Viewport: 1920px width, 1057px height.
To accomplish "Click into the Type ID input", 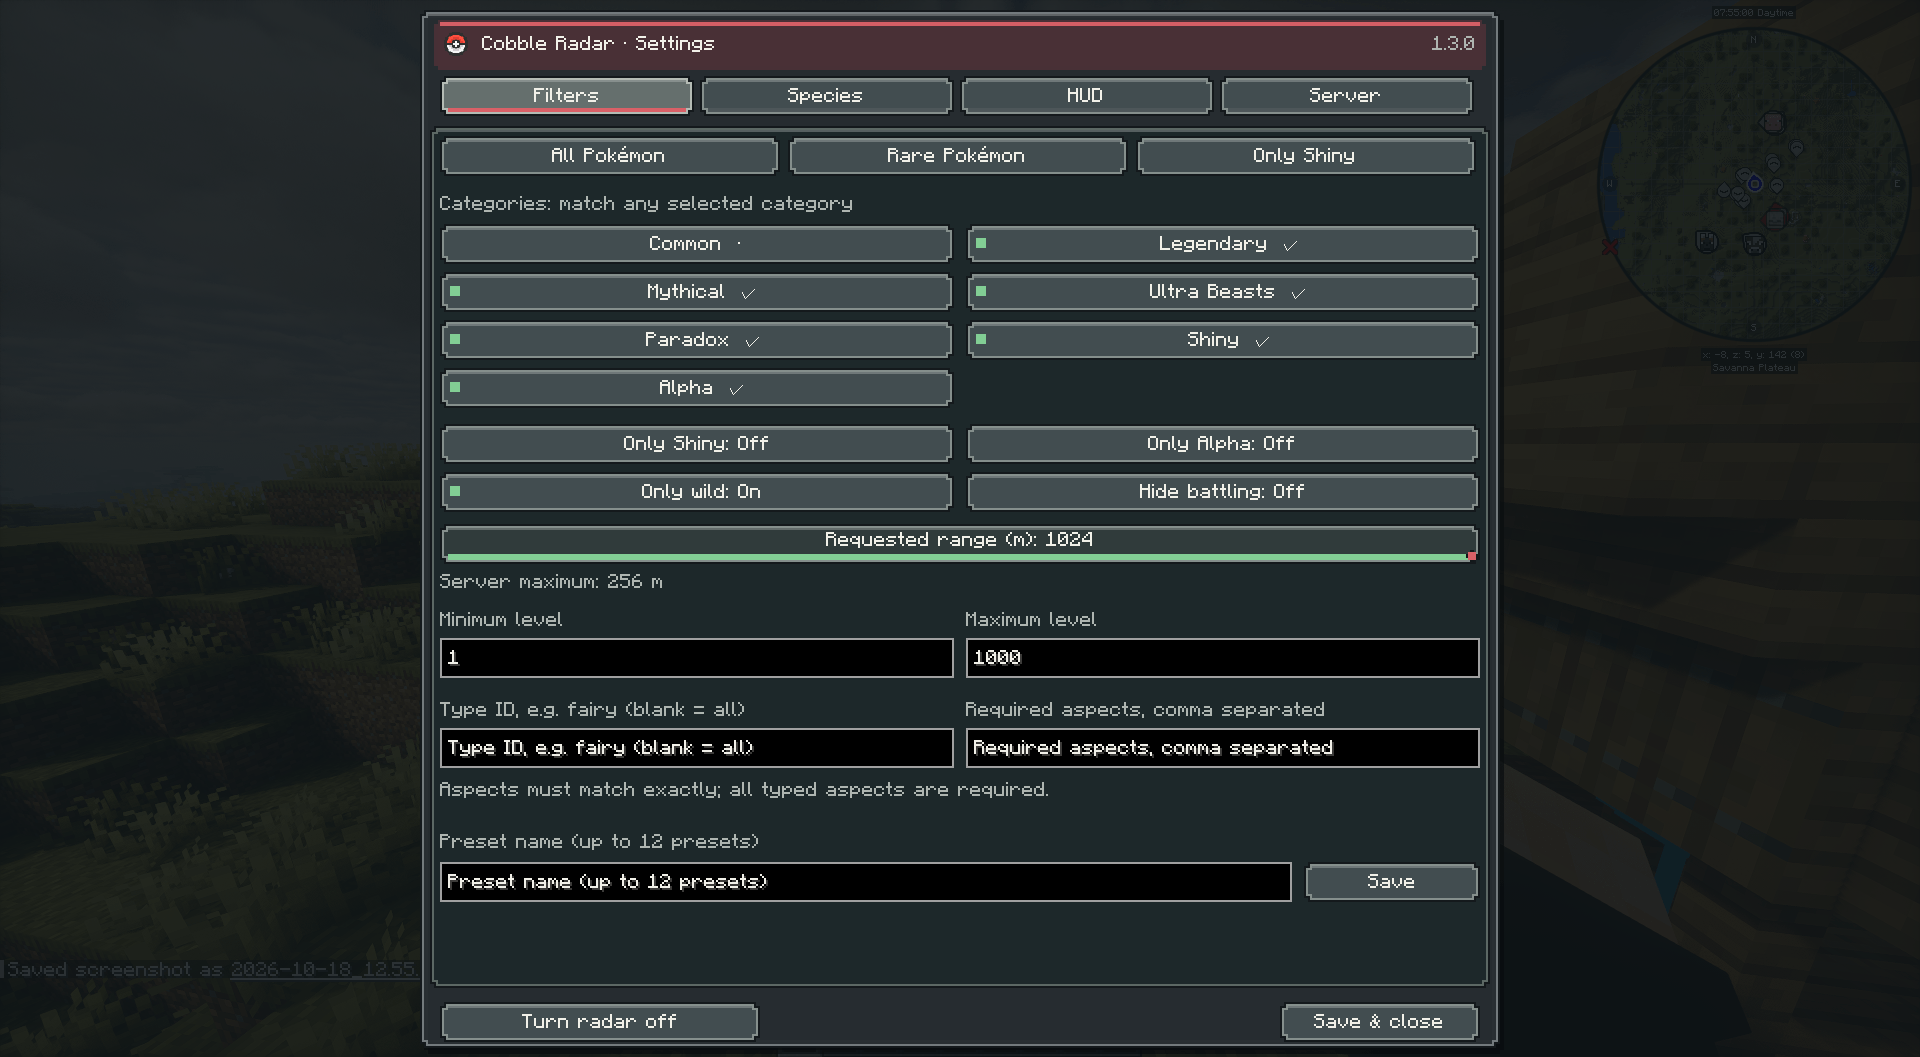I will [696, 748].
